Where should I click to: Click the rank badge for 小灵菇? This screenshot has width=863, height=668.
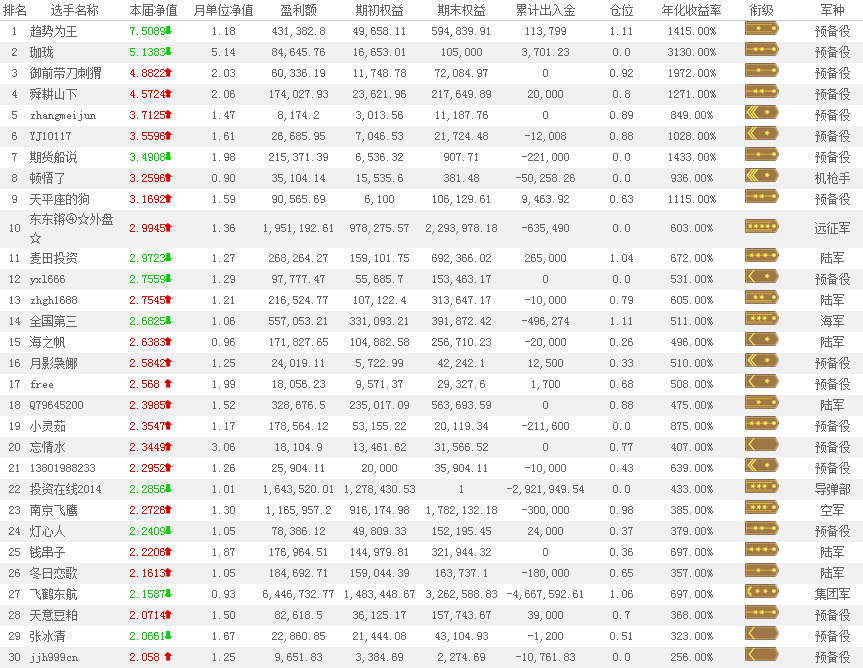pos(762,424)
